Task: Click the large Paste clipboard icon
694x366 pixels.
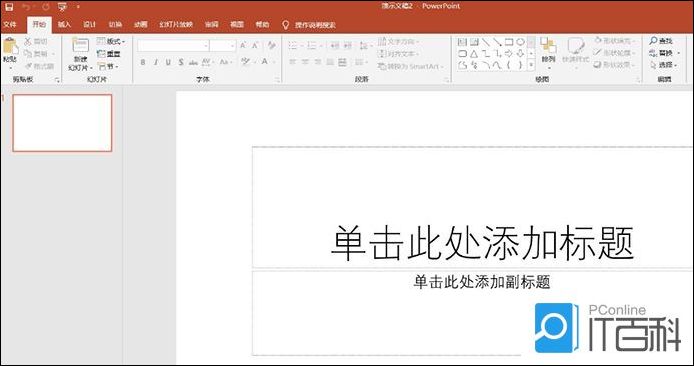Action: 10,46
